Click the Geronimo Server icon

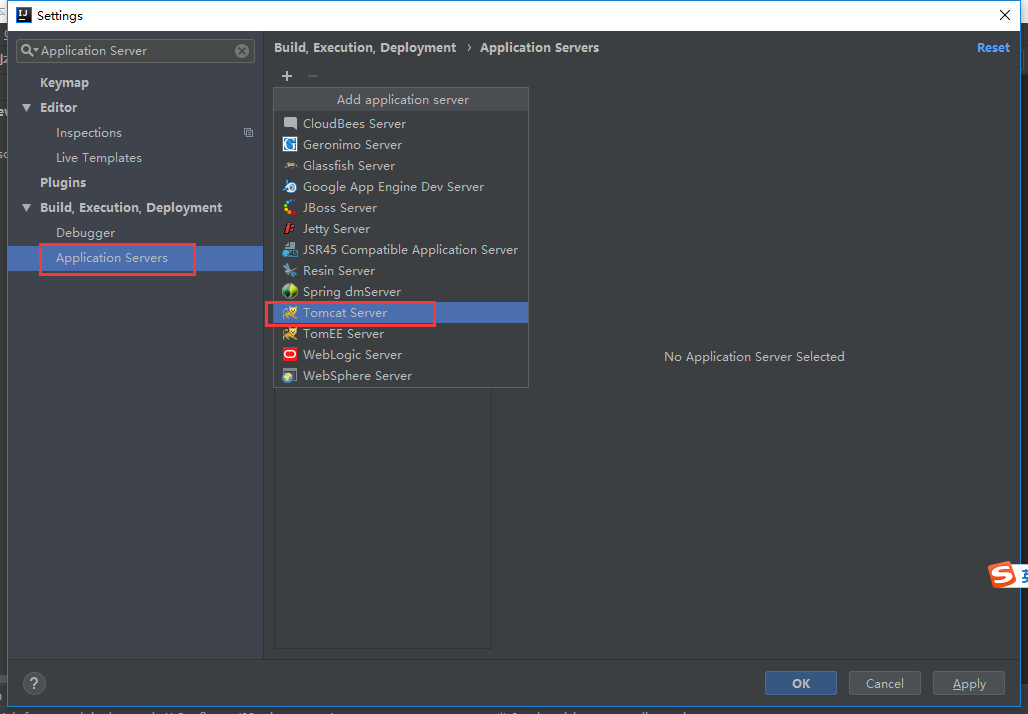point(290,144)
